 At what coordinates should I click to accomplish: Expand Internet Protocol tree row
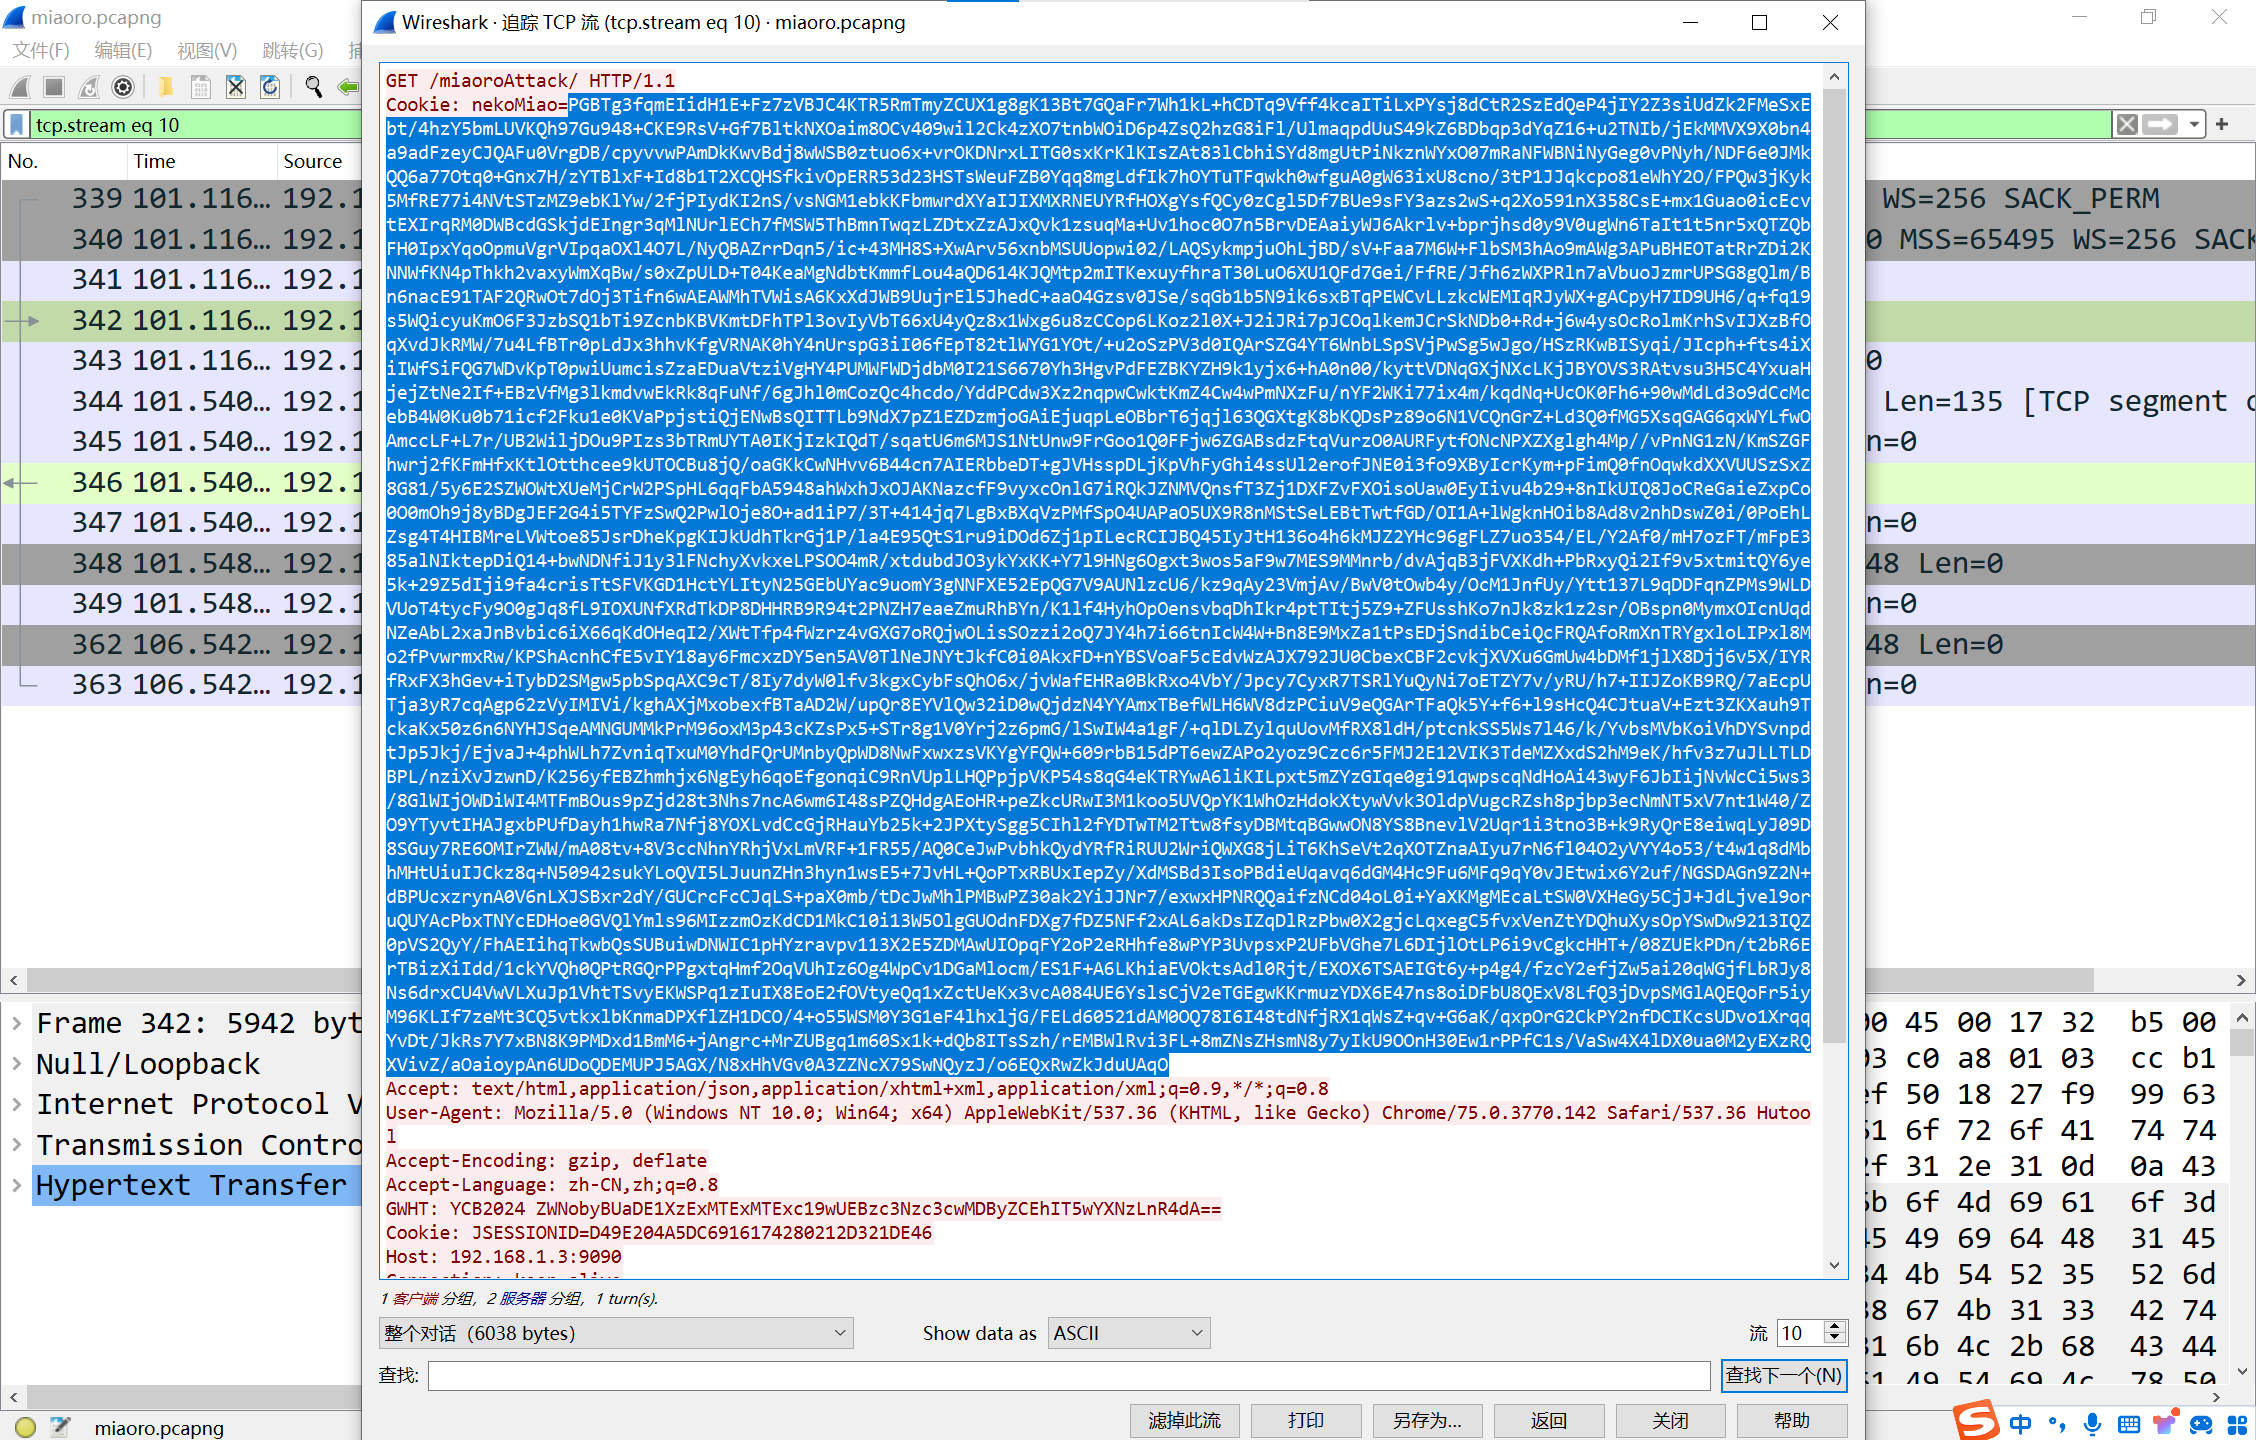(x=17, y=1104)
